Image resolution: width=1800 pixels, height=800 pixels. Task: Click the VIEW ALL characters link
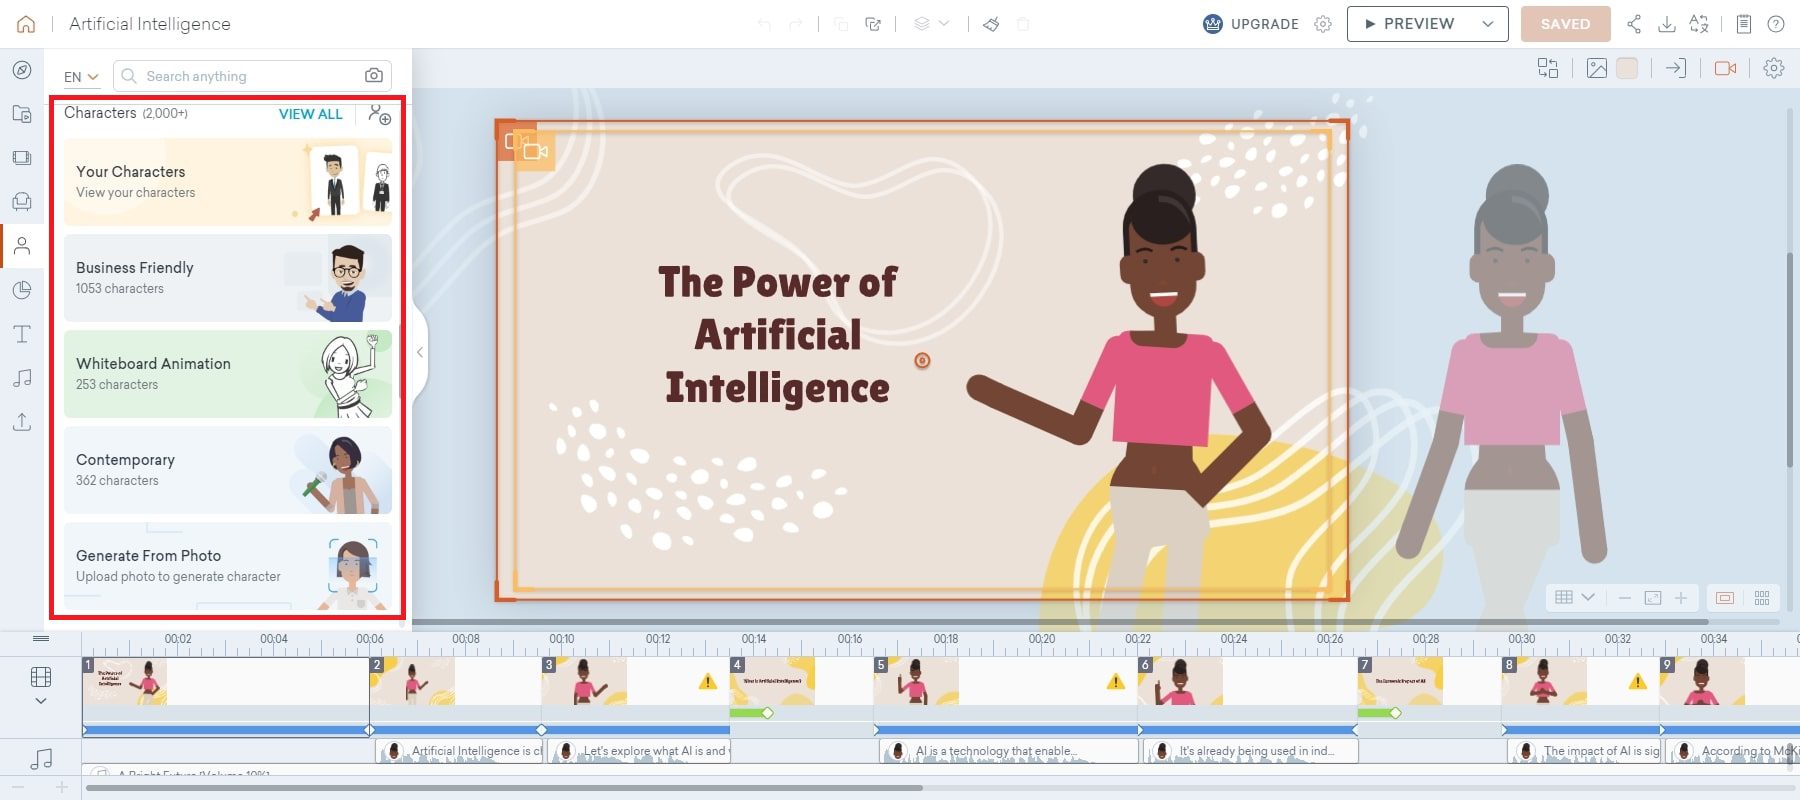coord(310,114)
